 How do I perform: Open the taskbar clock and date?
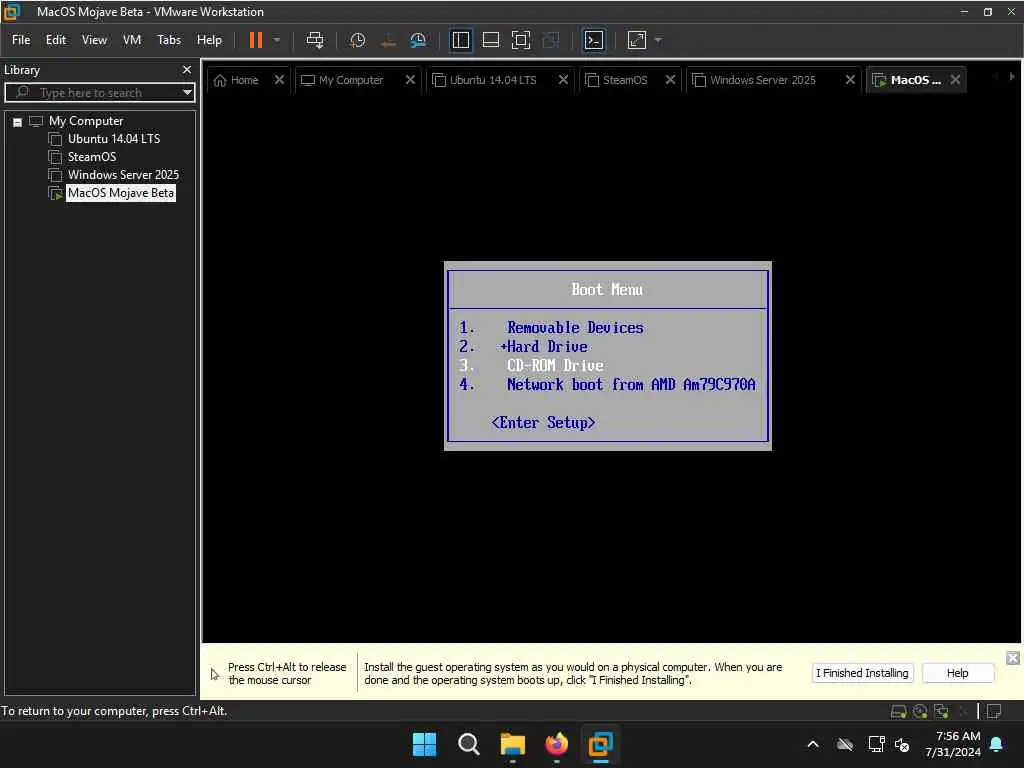pyautogui.click(x=952, y=744)
